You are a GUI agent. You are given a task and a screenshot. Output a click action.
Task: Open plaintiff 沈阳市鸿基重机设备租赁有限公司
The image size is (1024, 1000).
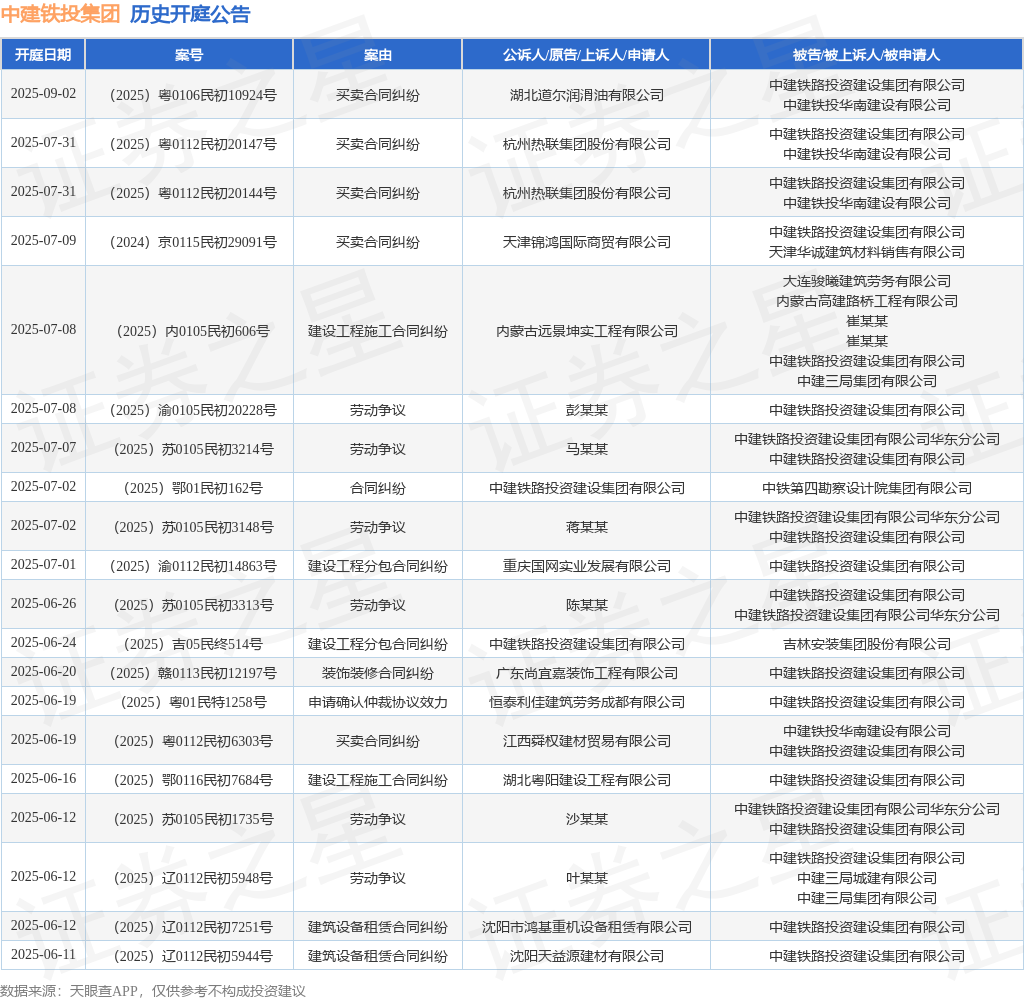tap(586, 927)
